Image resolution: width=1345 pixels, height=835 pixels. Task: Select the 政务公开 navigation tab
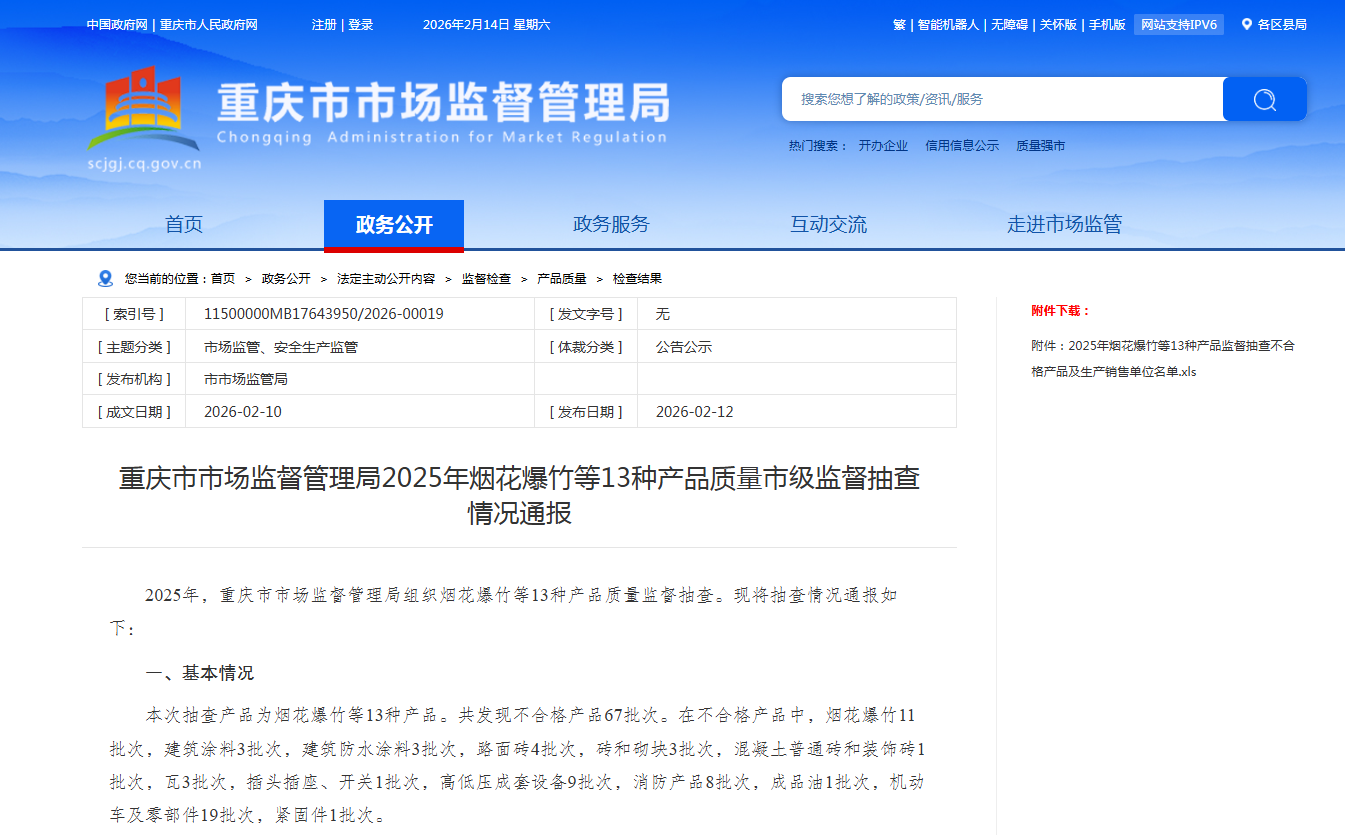tap(394, 225)
